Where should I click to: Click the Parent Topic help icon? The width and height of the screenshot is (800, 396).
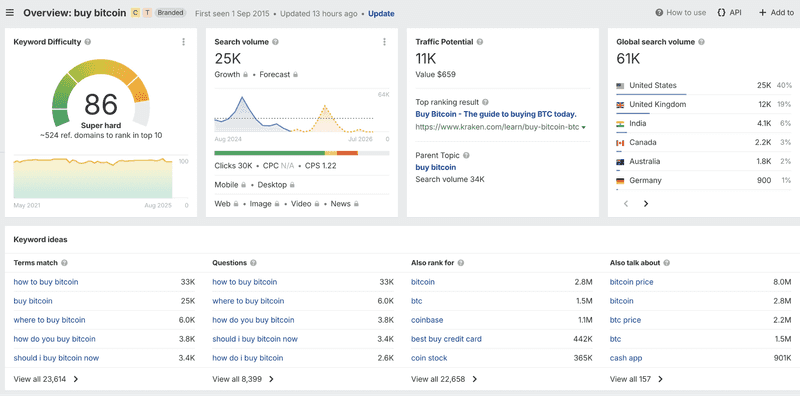tap(466, 155)
